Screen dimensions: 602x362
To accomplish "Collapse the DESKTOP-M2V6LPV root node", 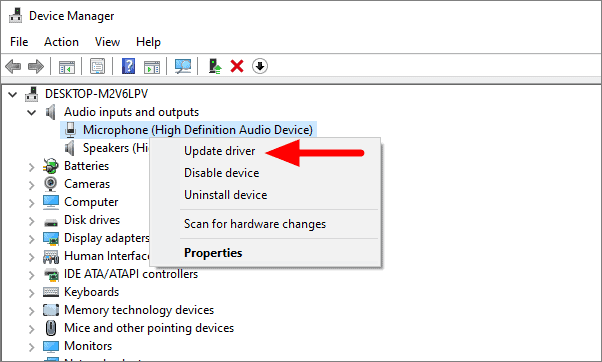I will coord(13,94).
